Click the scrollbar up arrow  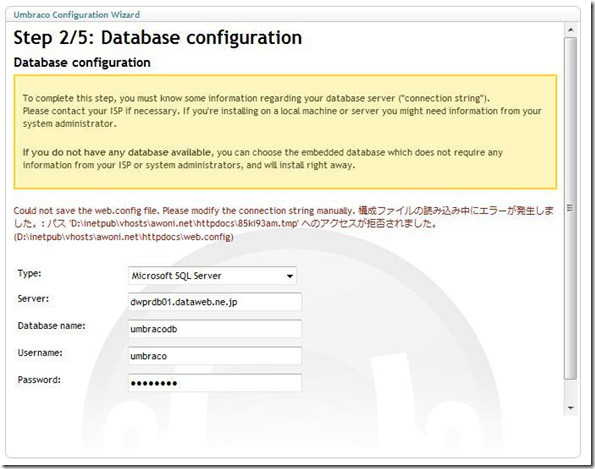570,30
